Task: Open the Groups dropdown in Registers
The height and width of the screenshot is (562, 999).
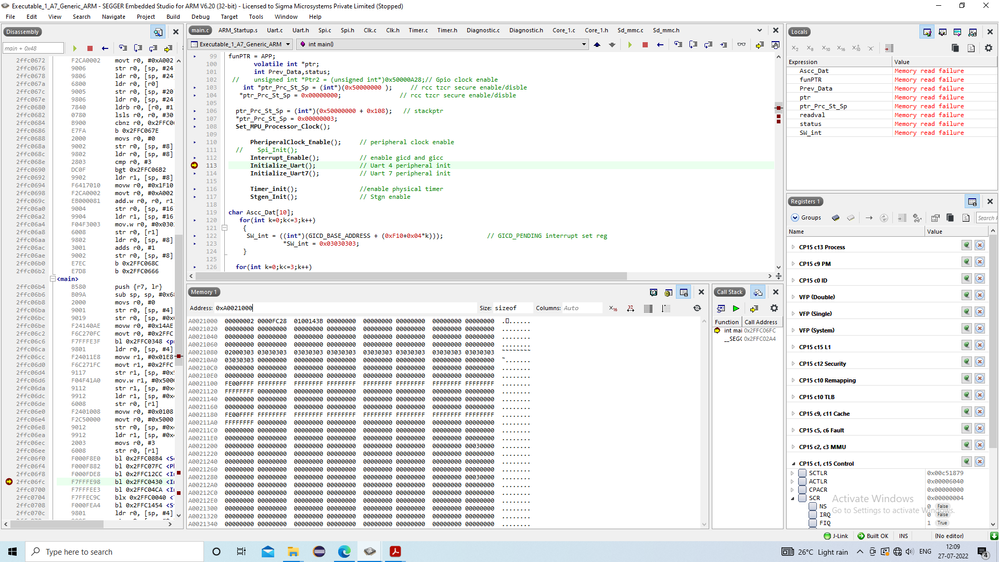Action: coord(806,218)
